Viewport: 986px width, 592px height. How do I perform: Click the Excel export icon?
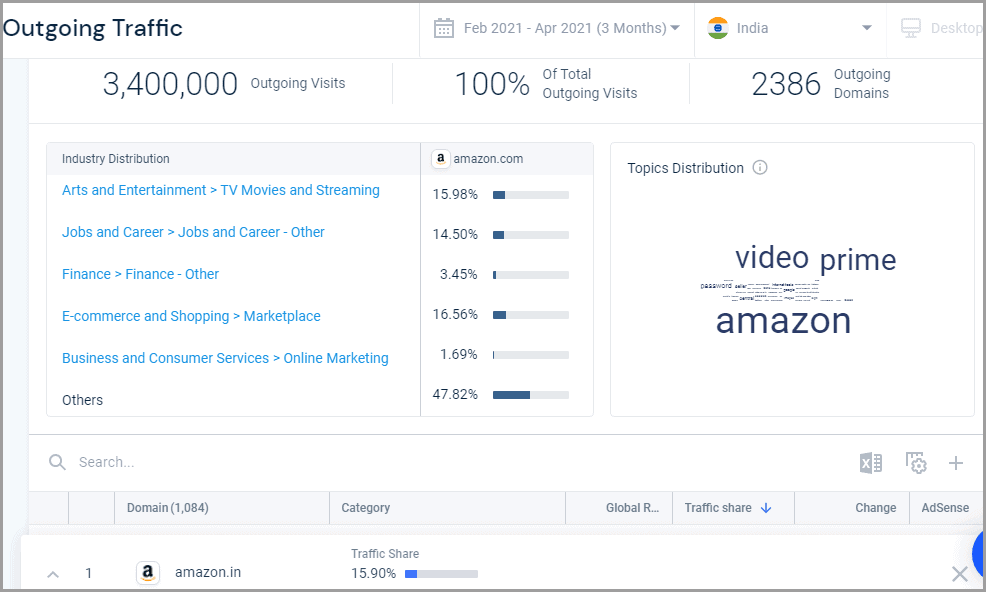click(870, 463)
